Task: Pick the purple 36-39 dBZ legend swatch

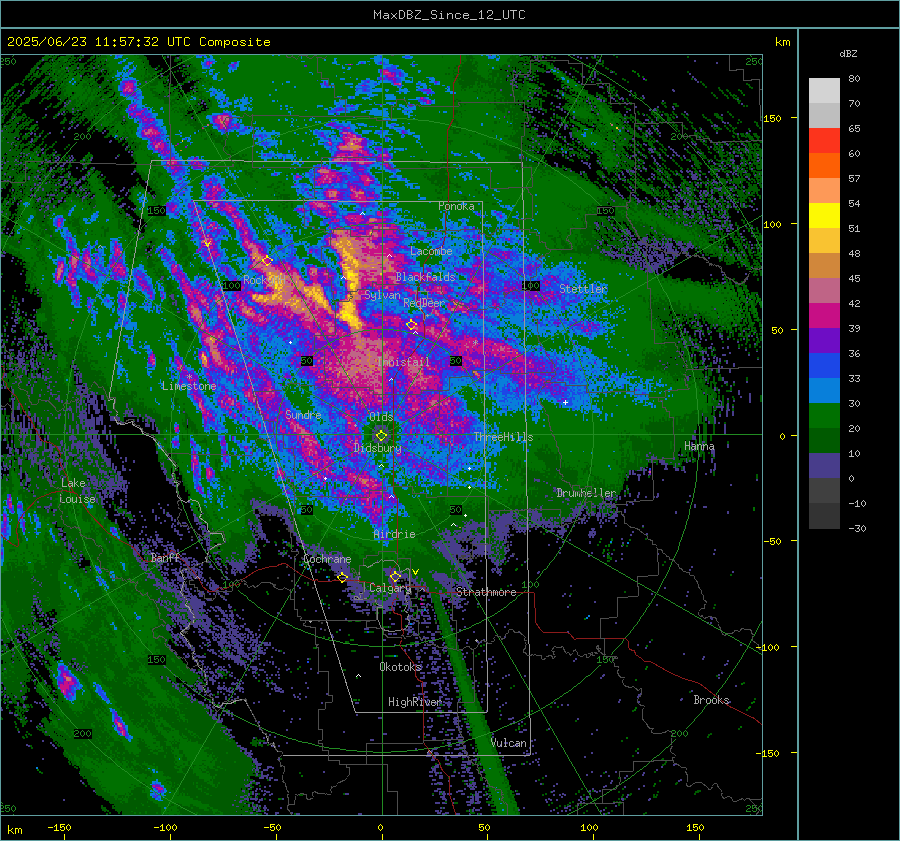Action: [824, 340]
